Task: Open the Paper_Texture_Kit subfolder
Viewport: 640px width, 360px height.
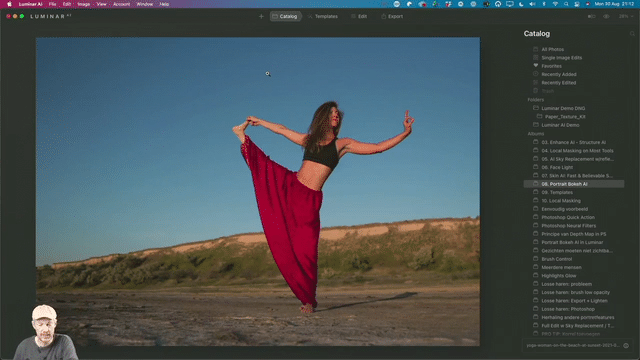Action: (x=565, y=117)
